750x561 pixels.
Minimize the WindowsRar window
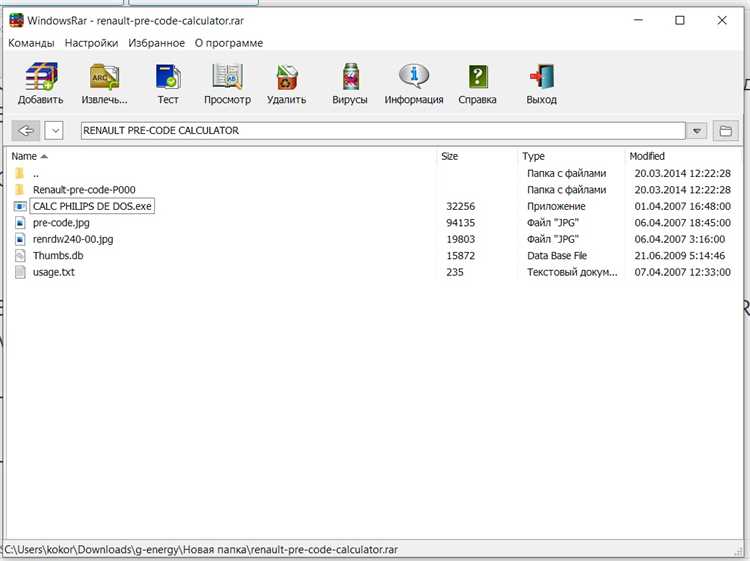[639, 20]
